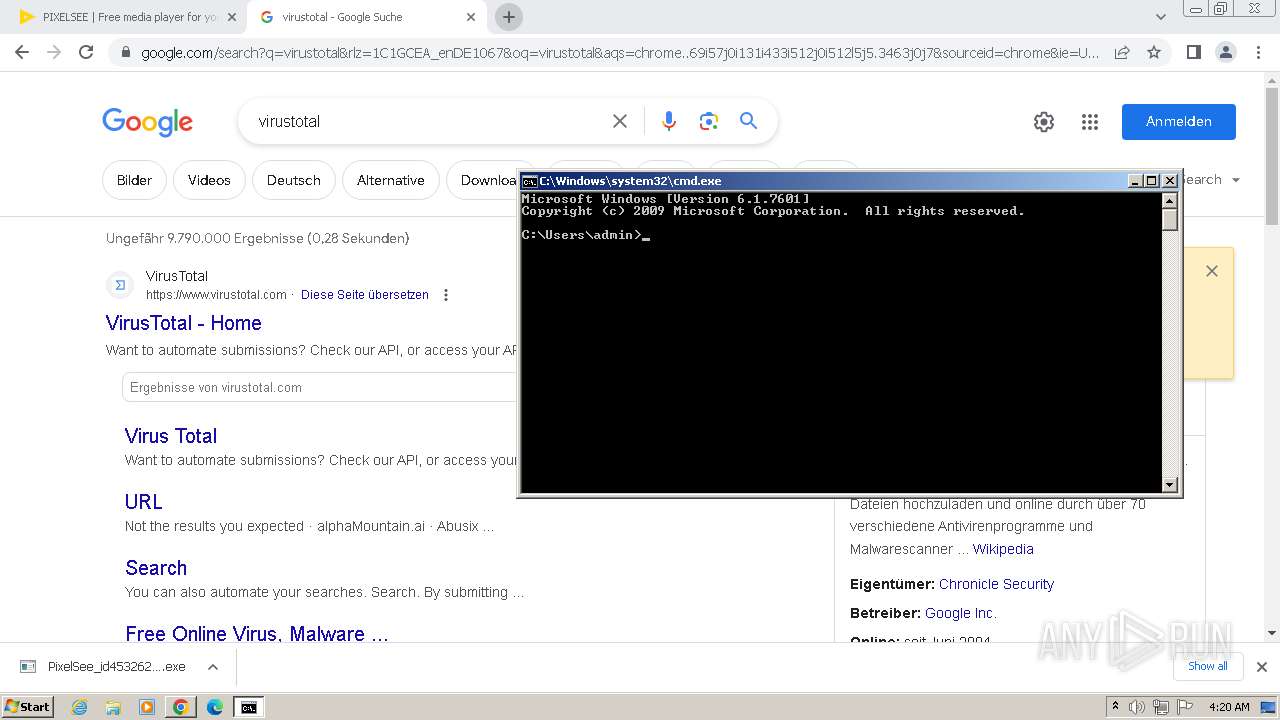Click the taskbar clock 4:20 AM
The image size is (1280, 720).
pyautogui.click(x=1229, y=707)
